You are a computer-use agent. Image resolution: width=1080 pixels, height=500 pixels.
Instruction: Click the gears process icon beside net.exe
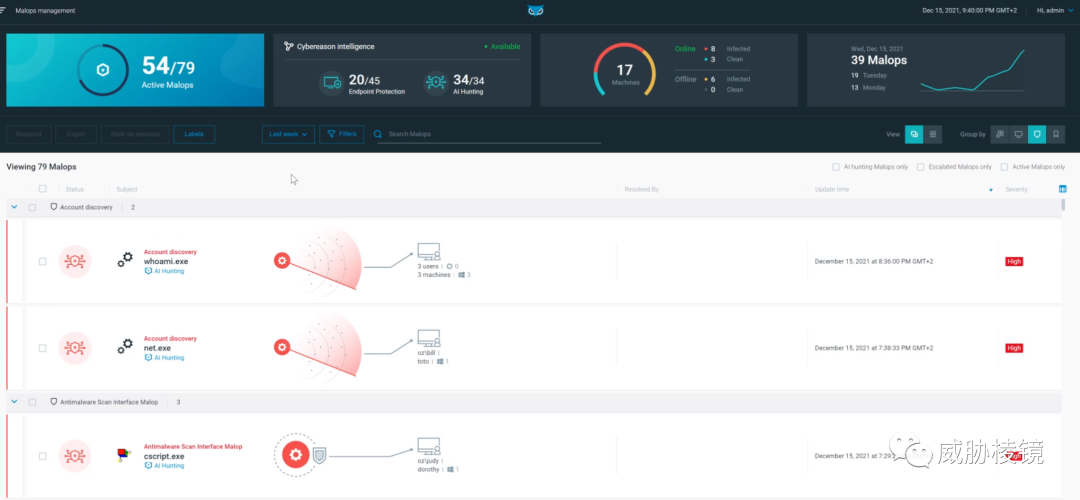[125, 346]
